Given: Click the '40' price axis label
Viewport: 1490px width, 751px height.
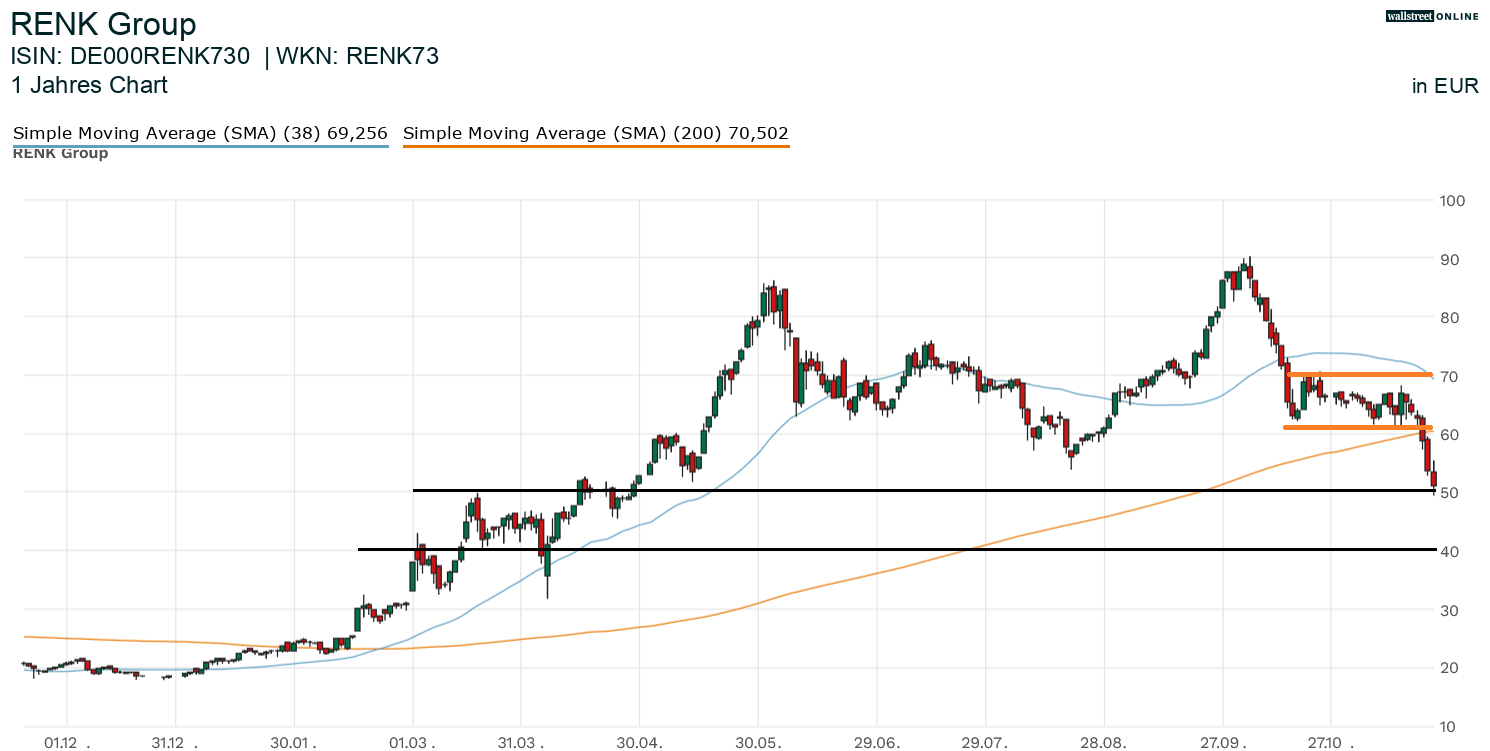Looking at the screenshot, I should pos(1449,552).
